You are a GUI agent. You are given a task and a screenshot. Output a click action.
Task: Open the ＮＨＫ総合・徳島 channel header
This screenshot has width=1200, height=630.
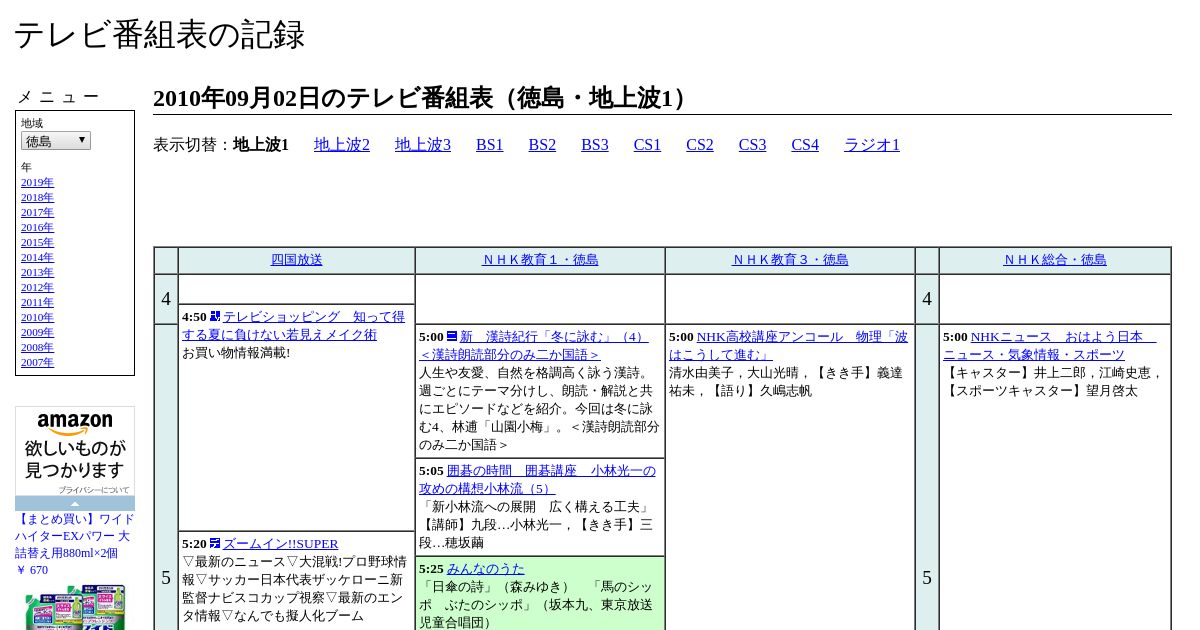[x=1055, y=260]
